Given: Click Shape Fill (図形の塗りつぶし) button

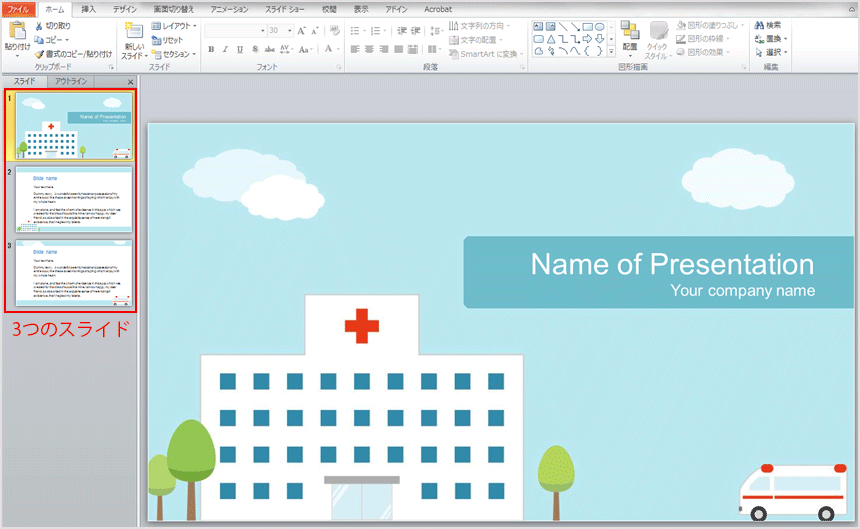Looking at the screenshot, I should [x=710, y=25].
